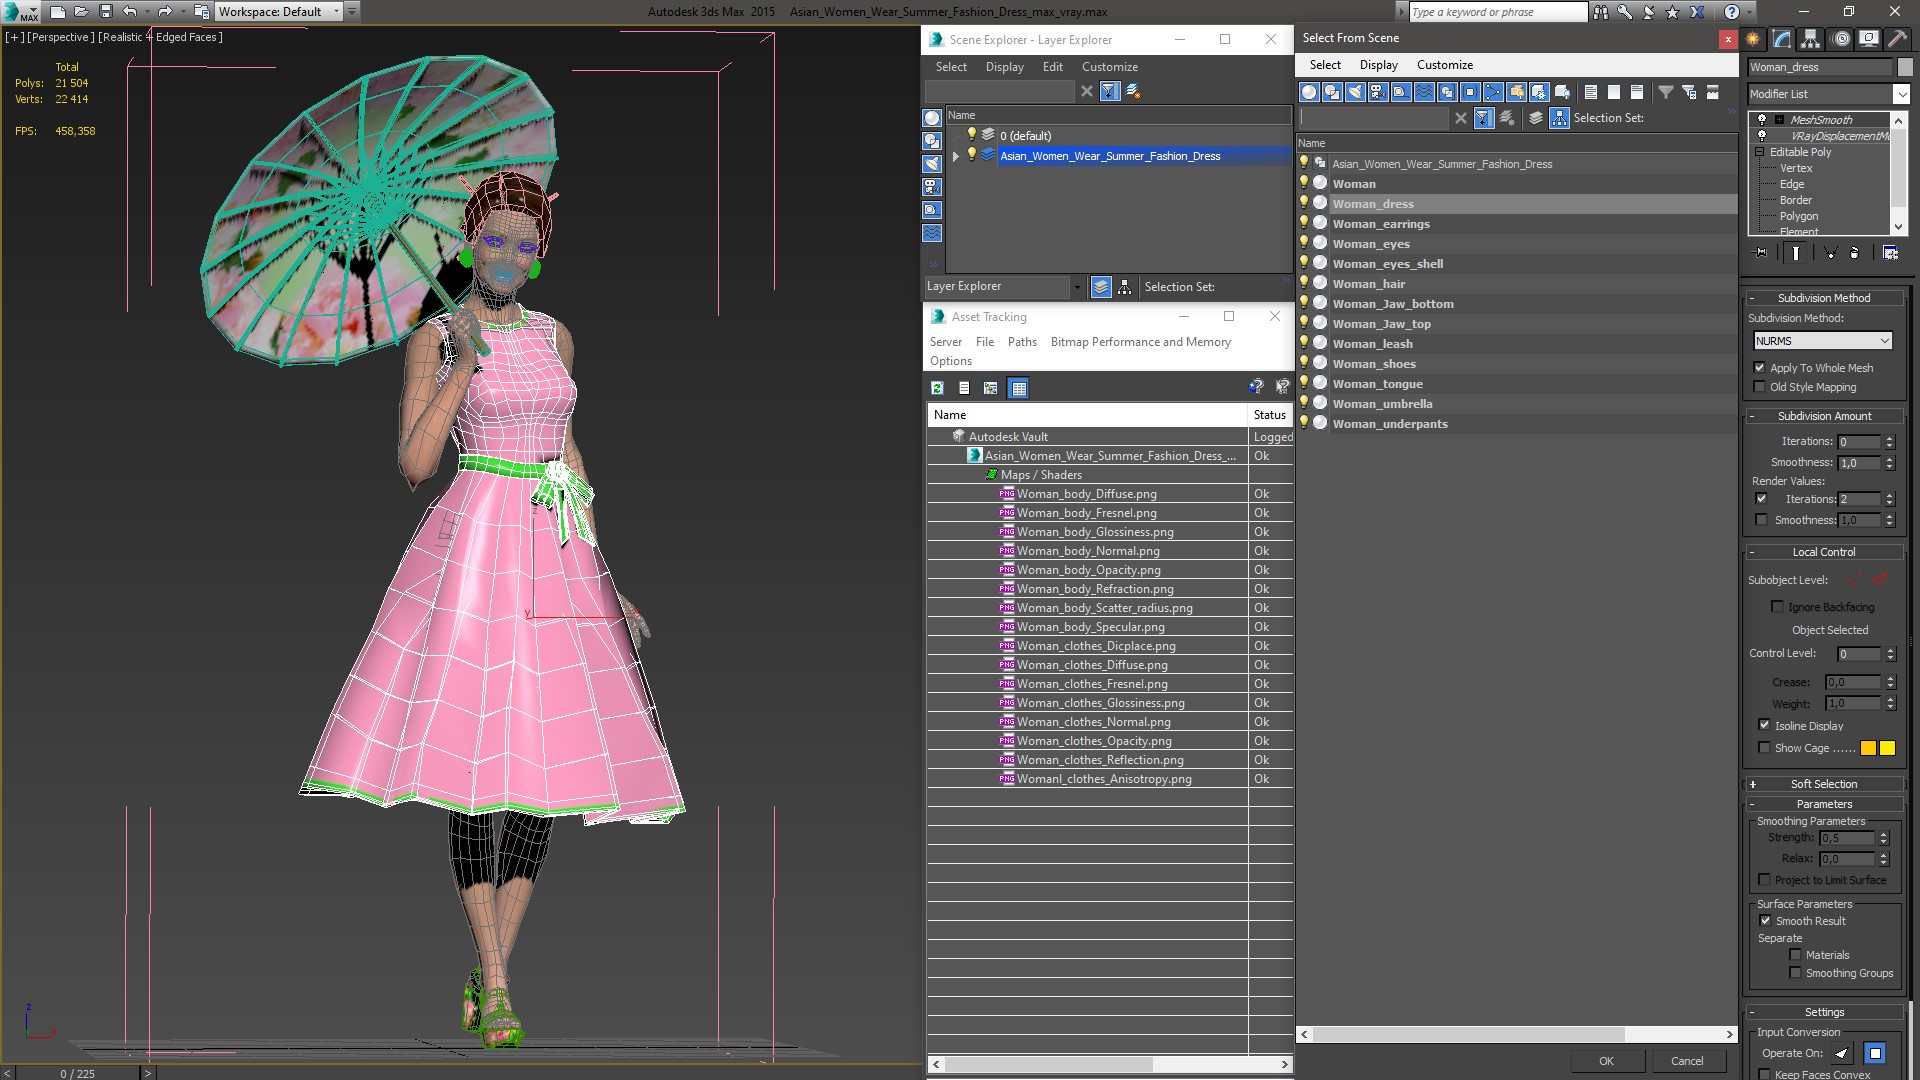
Task: Expand Soft Selection rollout
Action: tap(1753, 784)
